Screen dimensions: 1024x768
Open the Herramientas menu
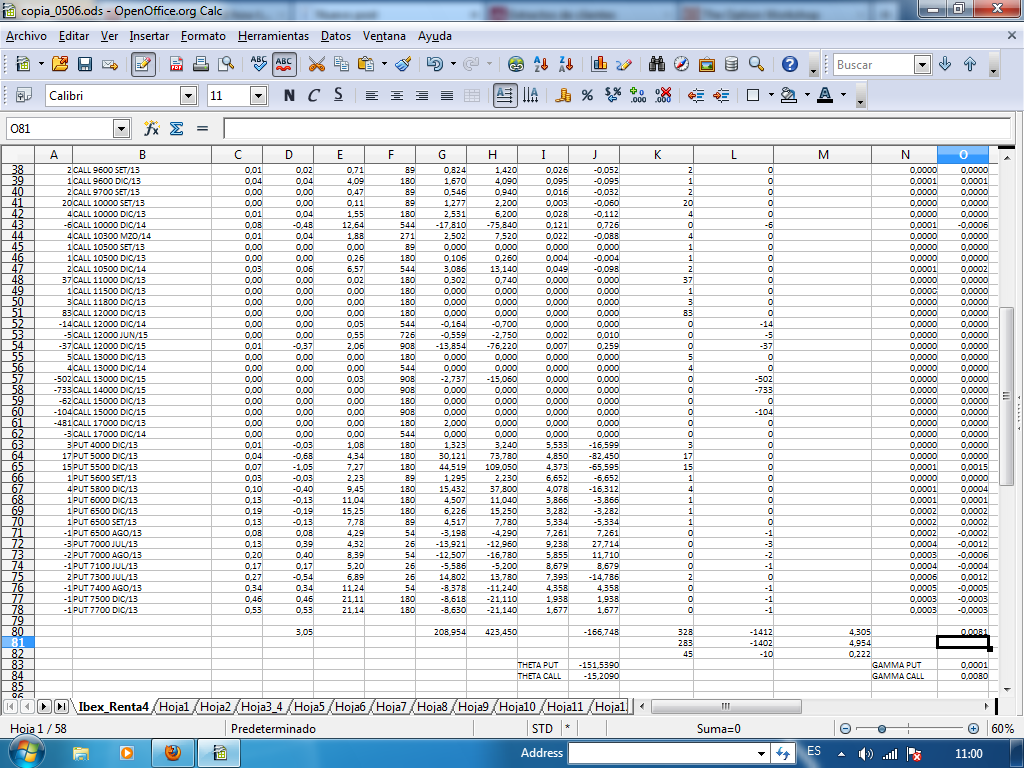pyautogui.click(x=273, y=36)
